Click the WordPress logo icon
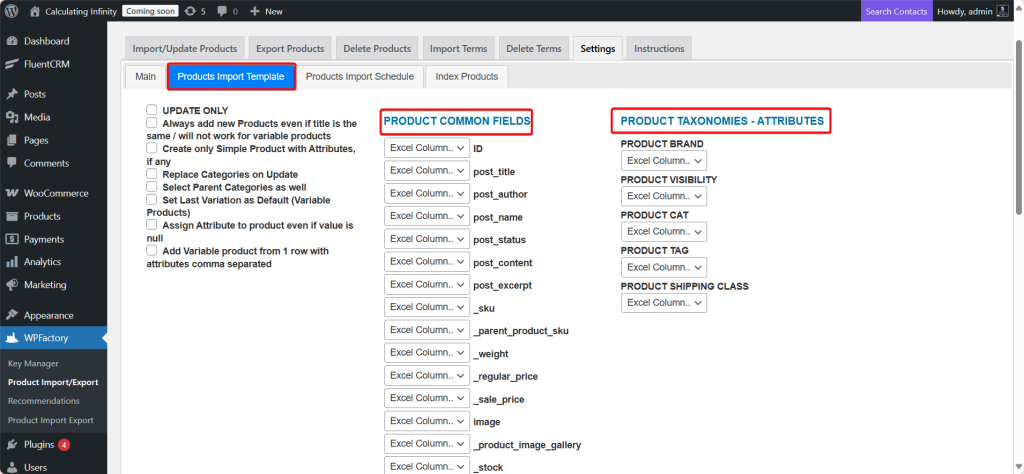The image size is (1024, 474). (11, 11)
